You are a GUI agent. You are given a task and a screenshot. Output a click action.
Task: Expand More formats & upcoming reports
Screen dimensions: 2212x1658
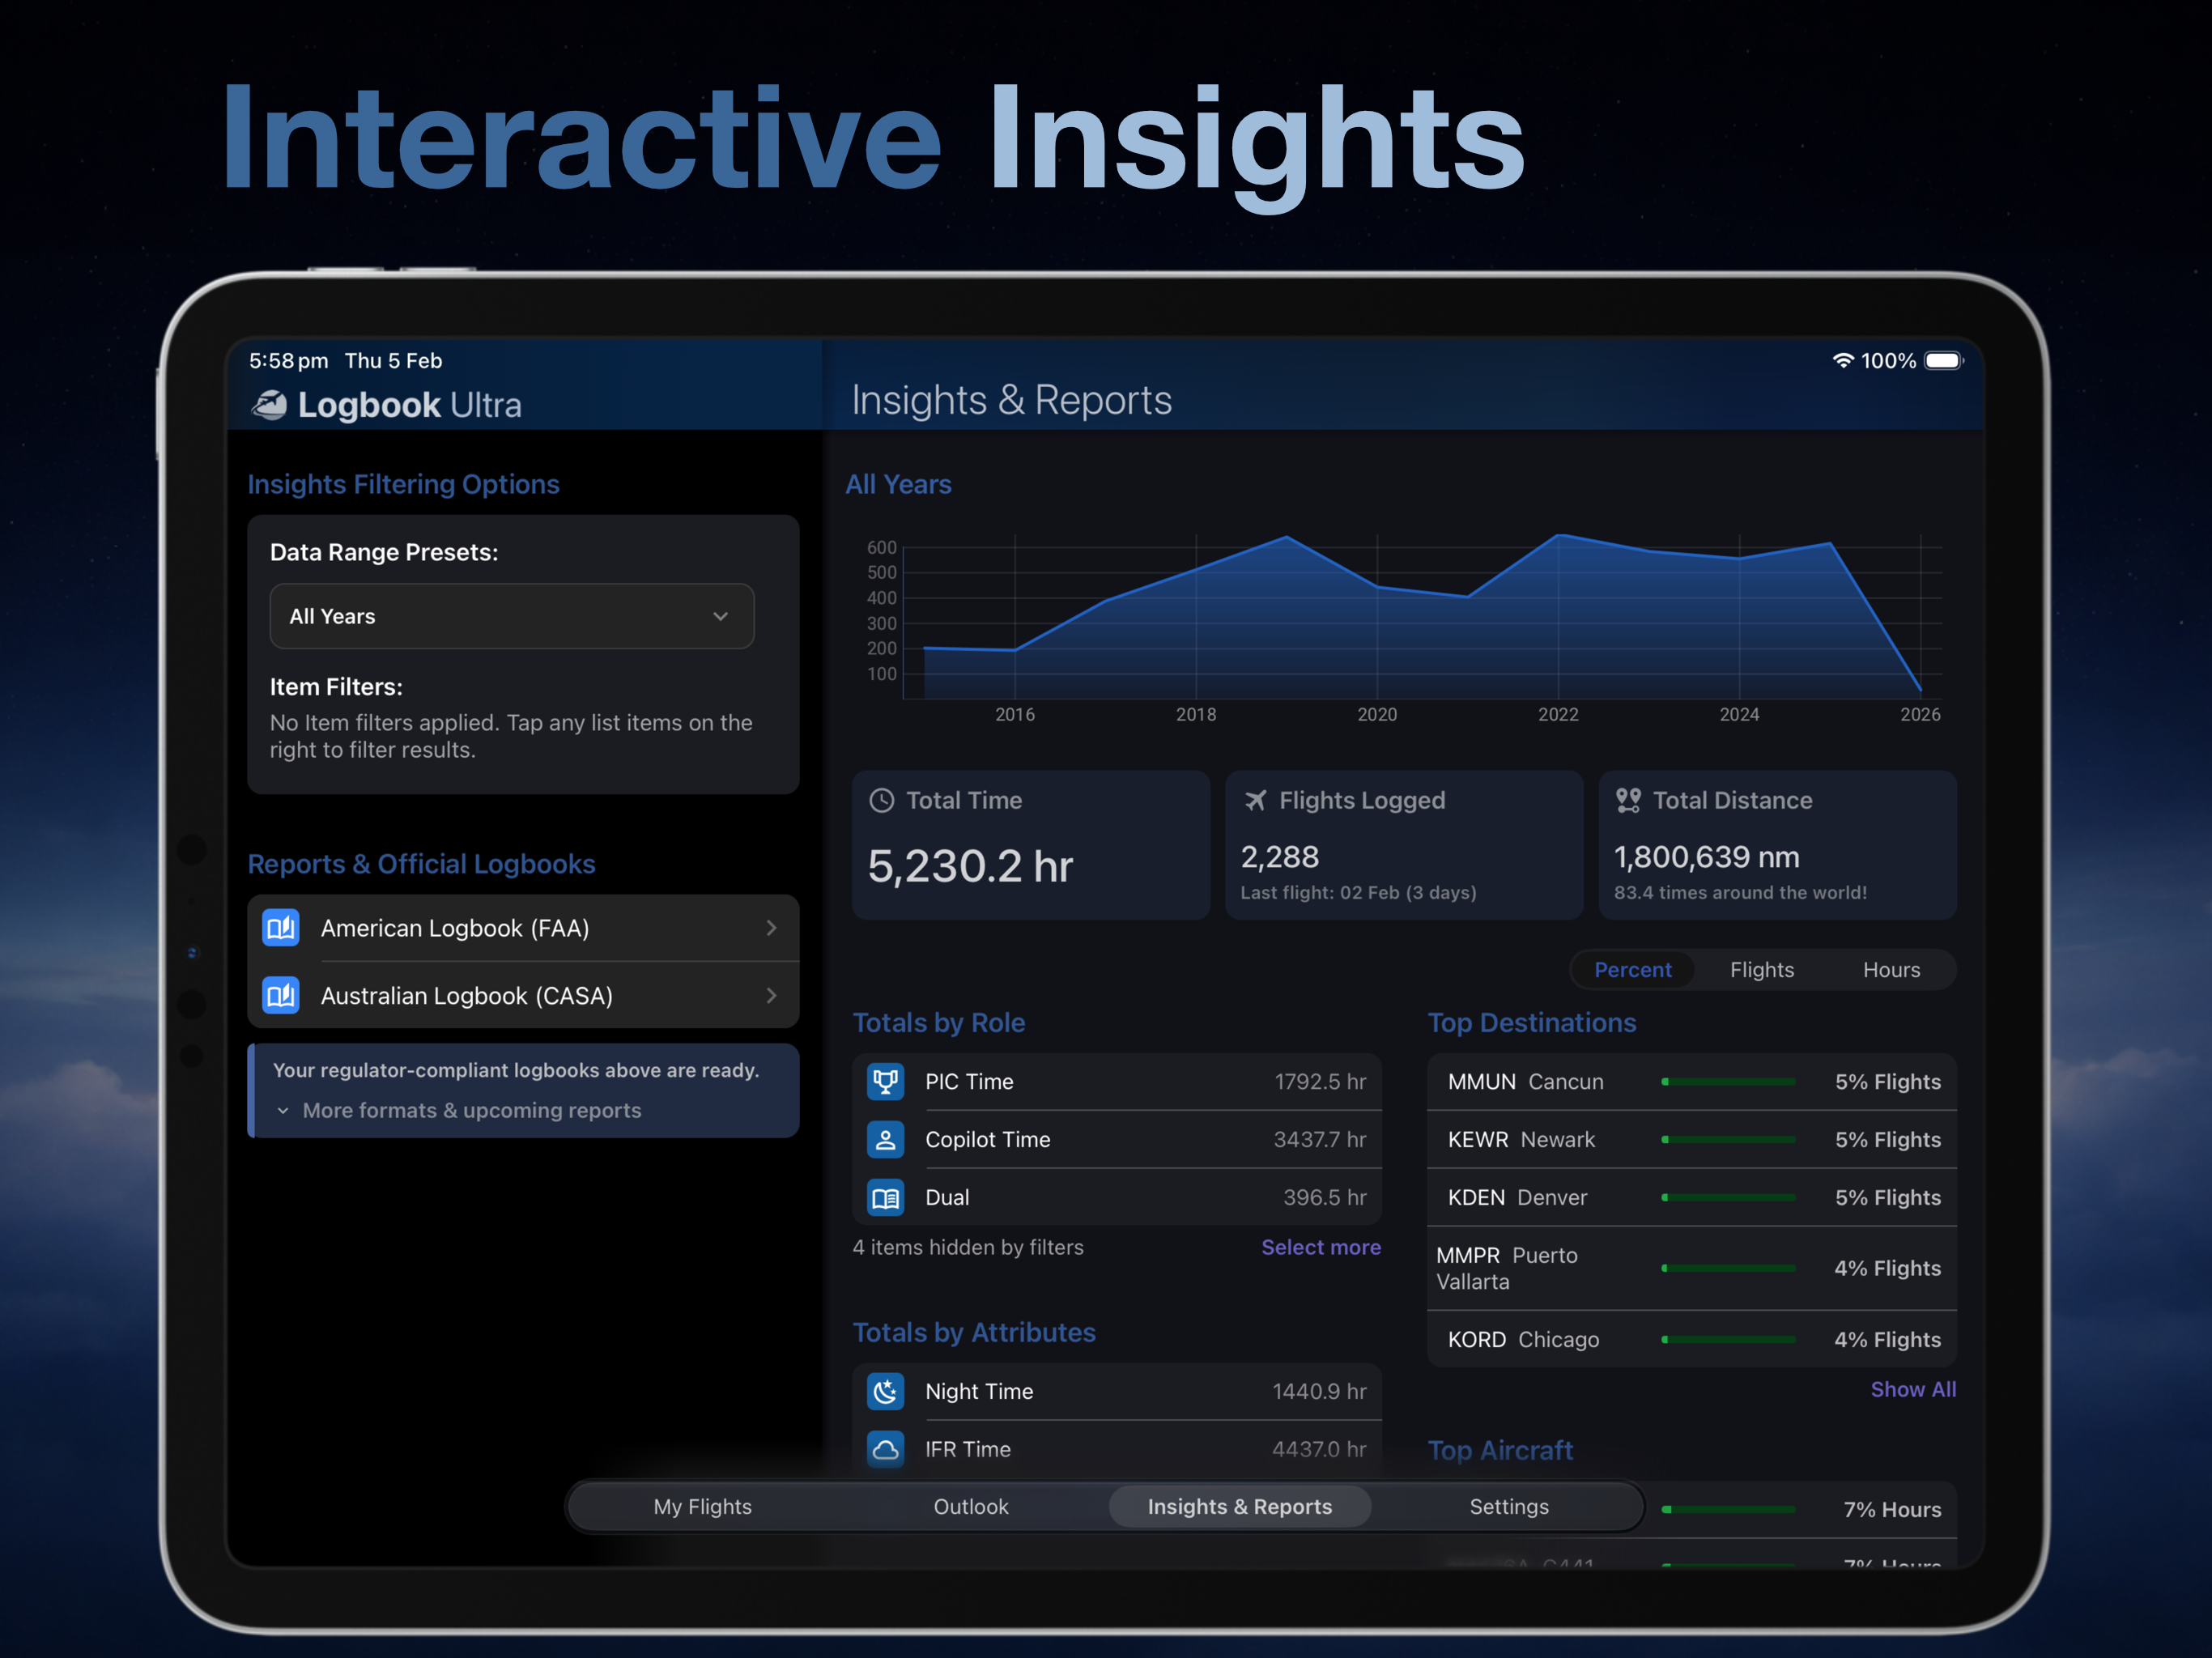pyautogui.click(x=459, y=1111)
